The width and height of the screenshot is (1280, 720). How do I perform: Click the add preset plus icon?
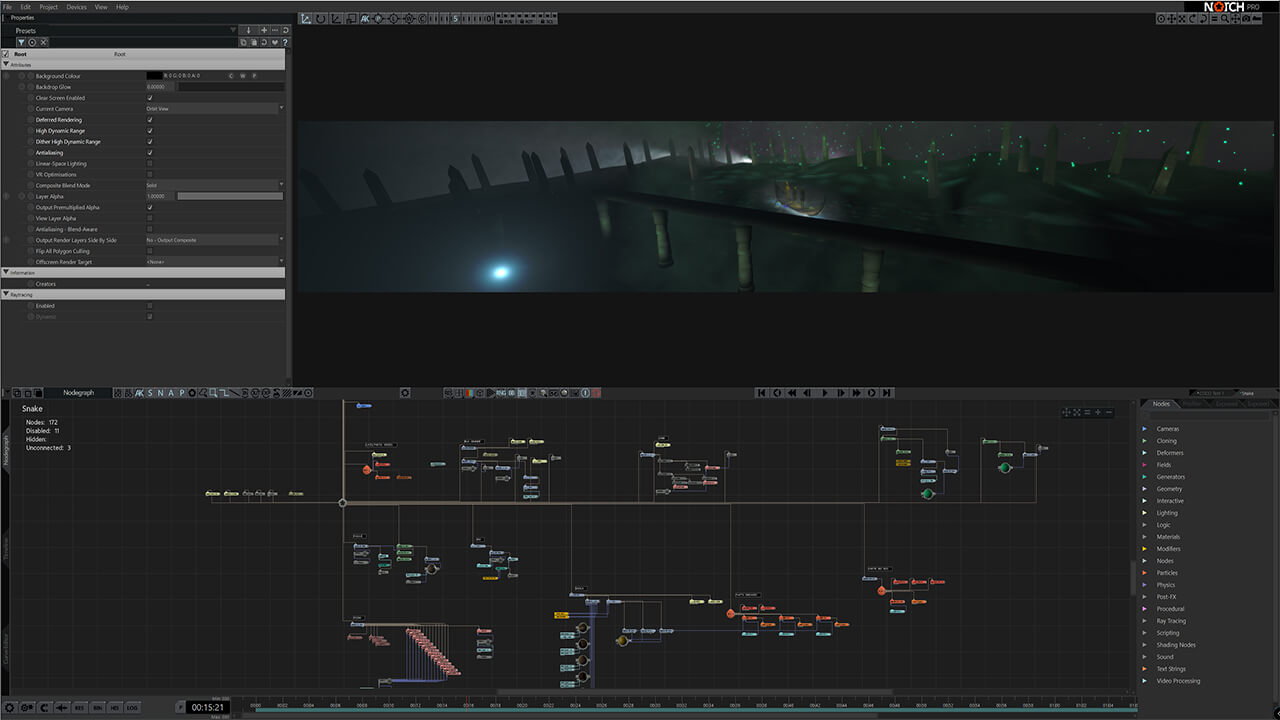click(x=264, y=30)
